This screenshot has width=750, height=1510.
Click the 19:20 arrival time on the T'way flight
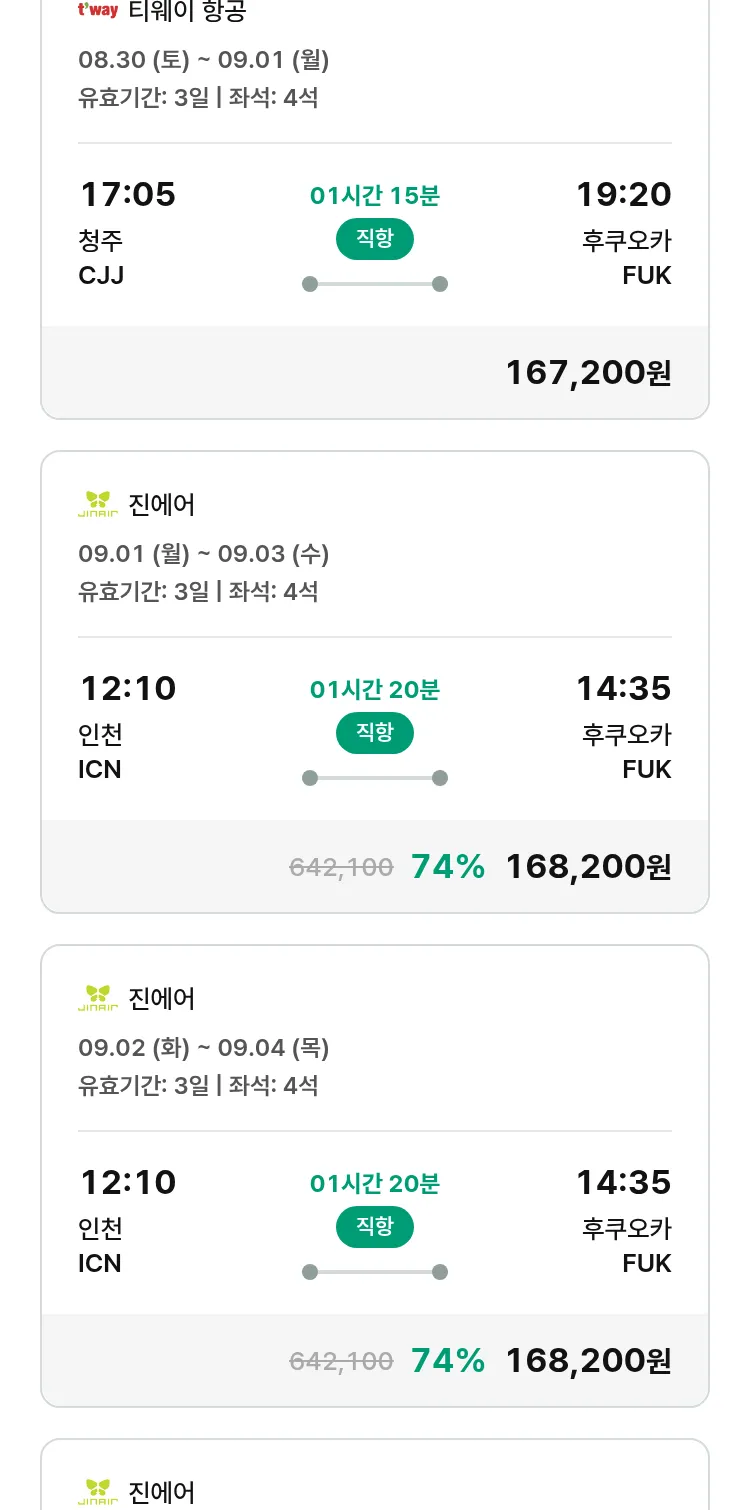click(x=623, y=194)
